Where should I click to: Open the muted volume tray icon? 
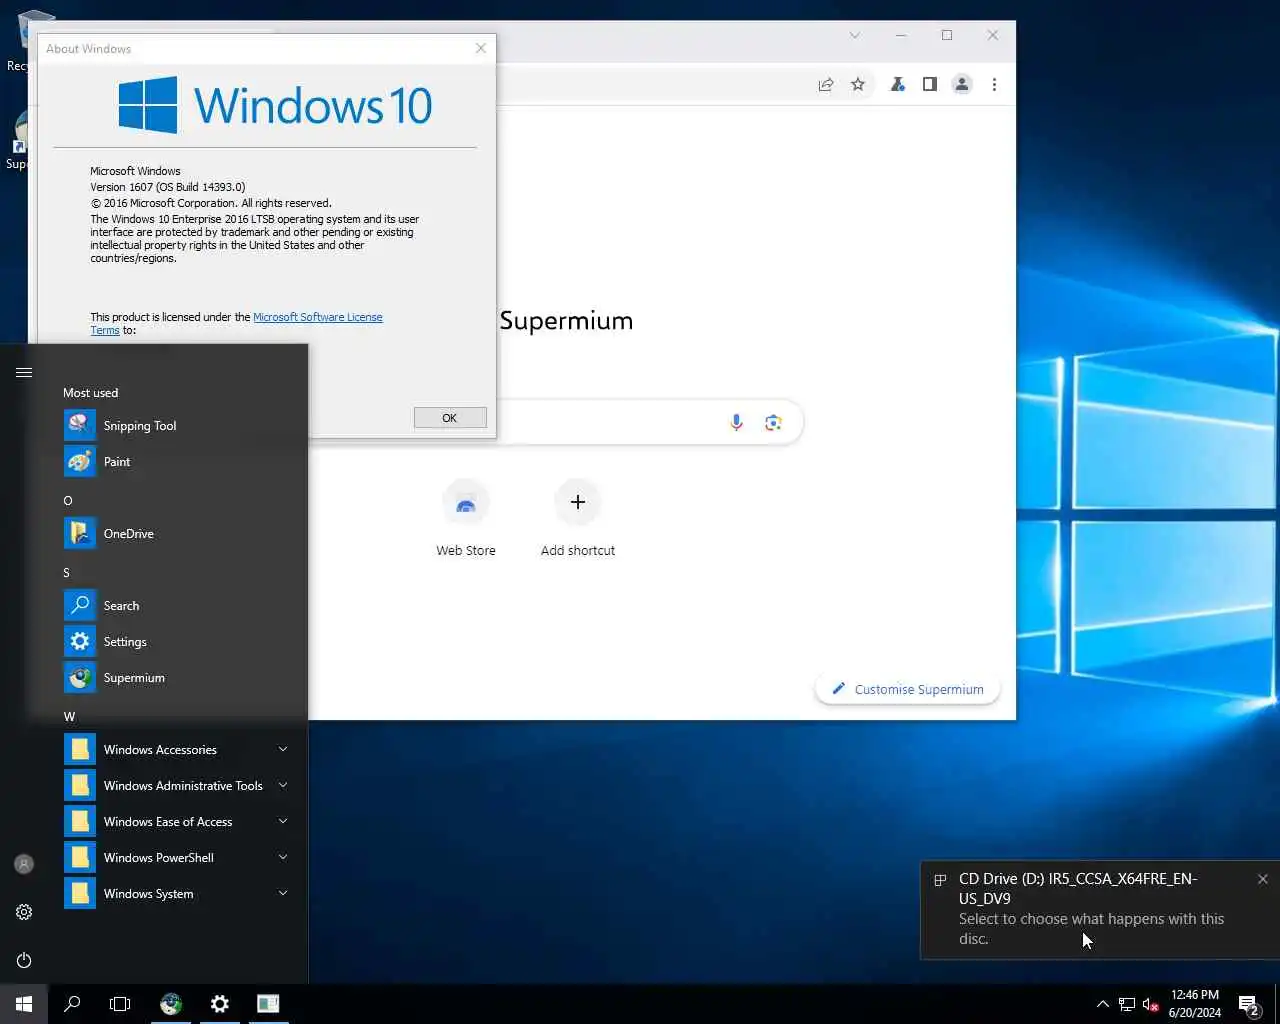coord(1151,1004)
